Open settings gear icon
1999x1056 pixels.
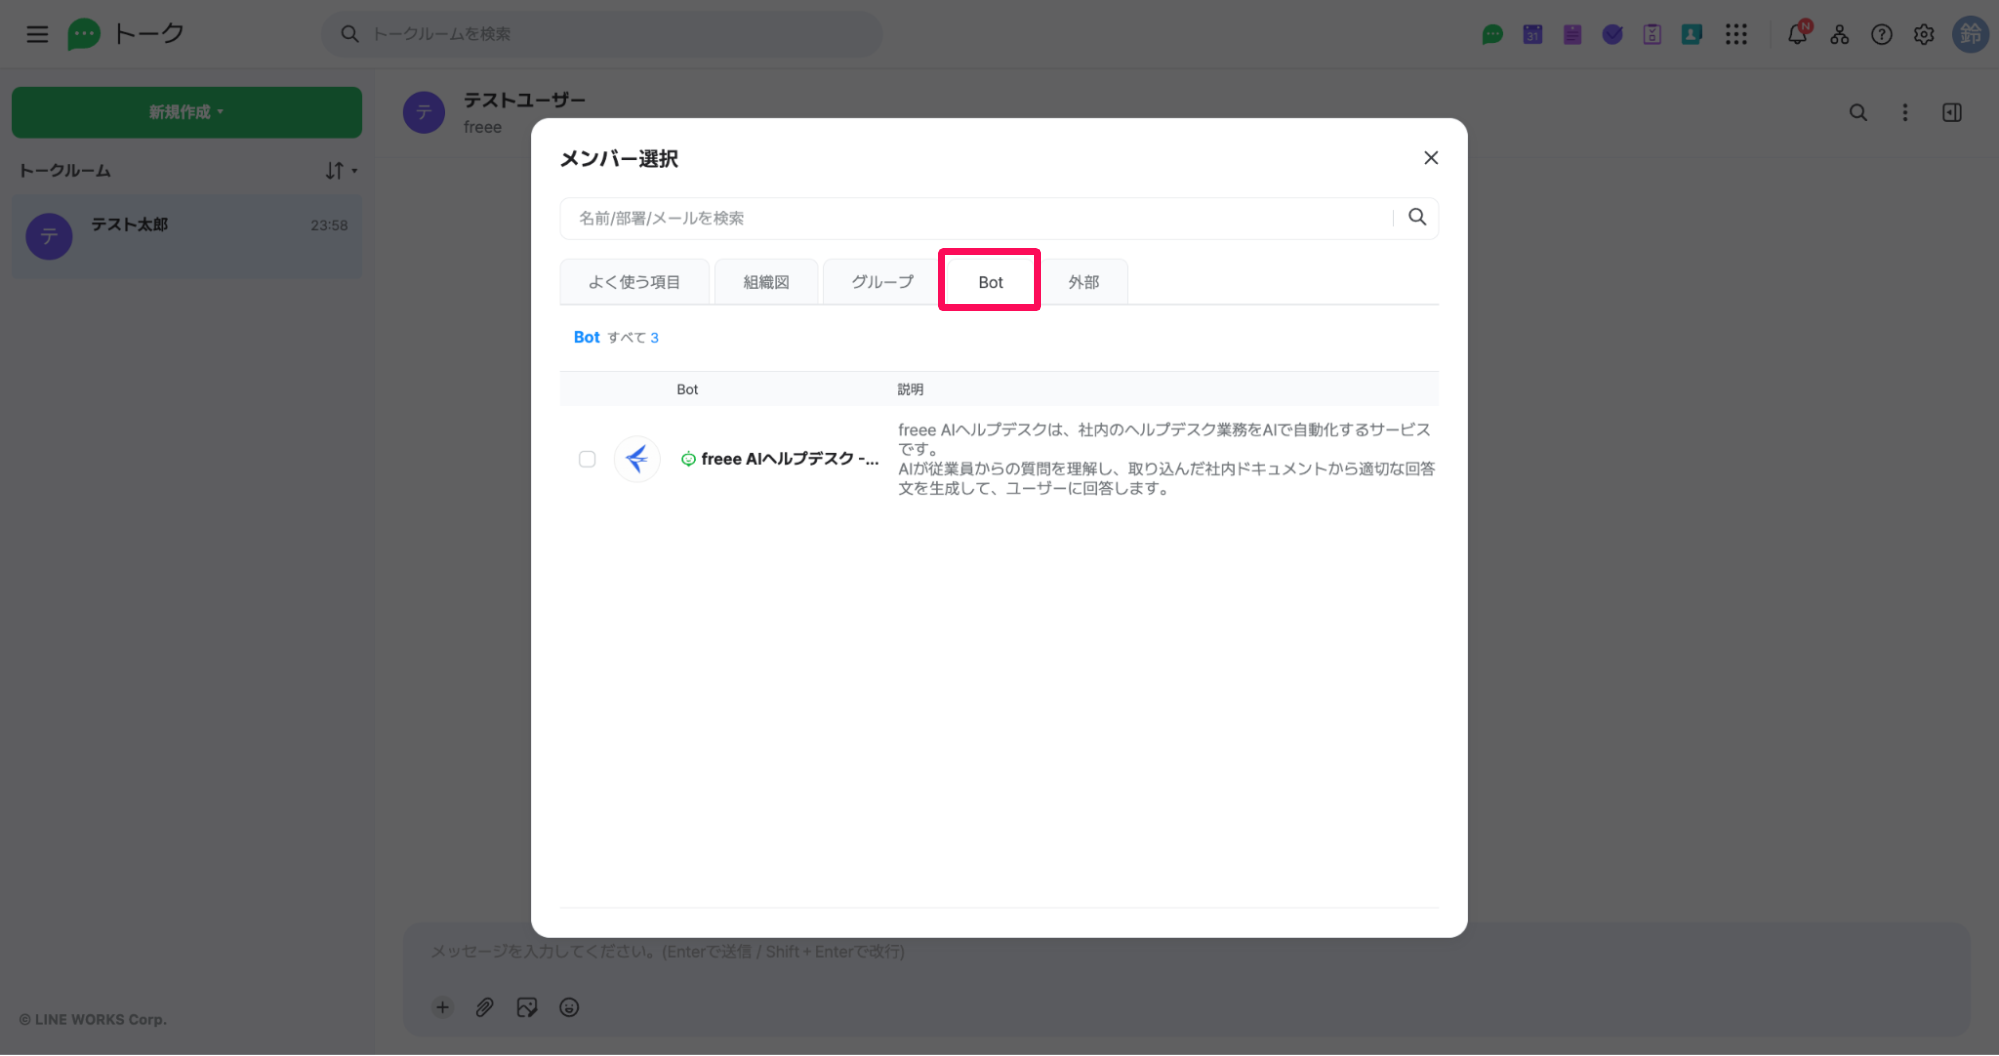[x=1924, y=35]
